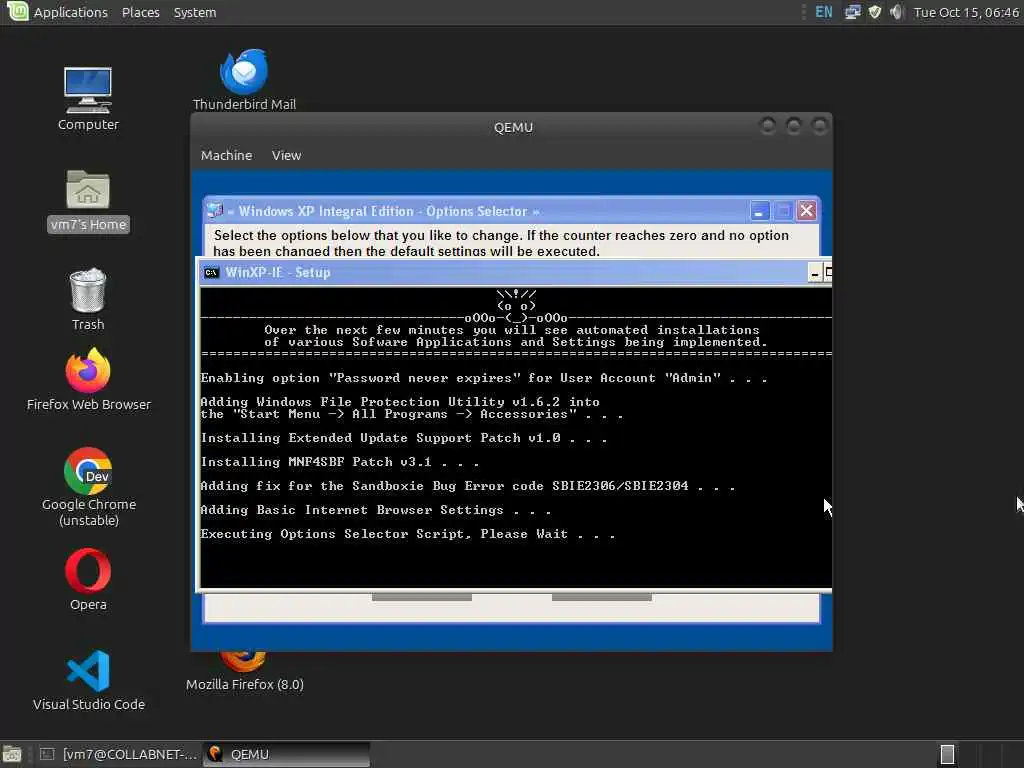Open the Places menu
The height and width of the screenshot is (768, 1024).
[x=140, y=12]
